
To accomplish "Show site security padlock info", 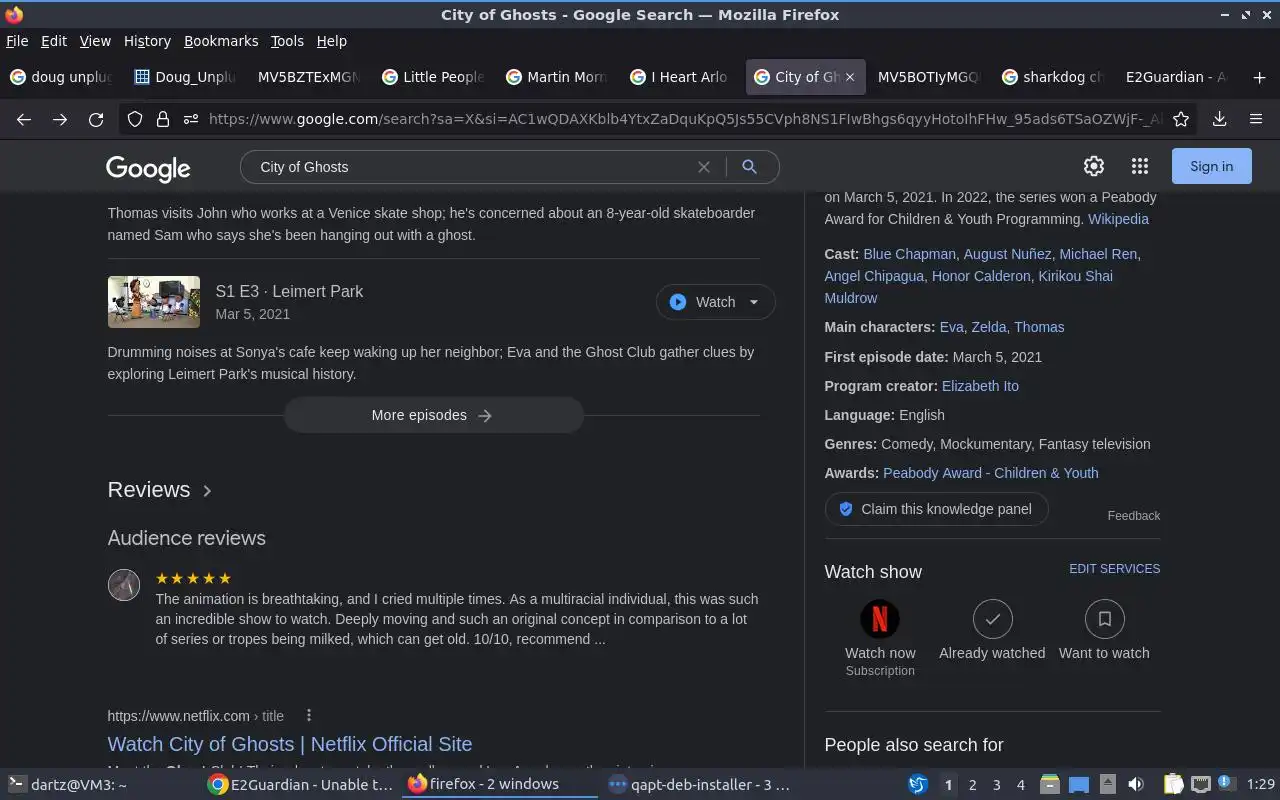I will [x=163, y=119].
